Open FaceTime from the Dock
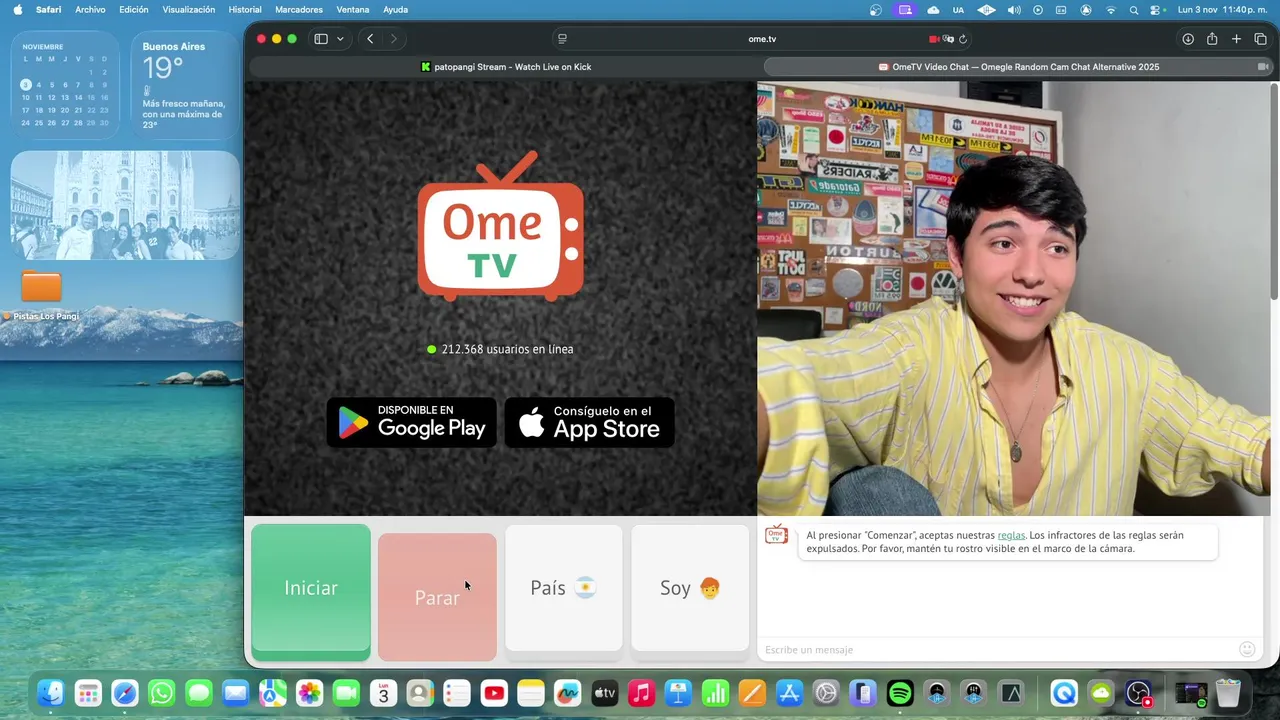 (x=346, y=693)
